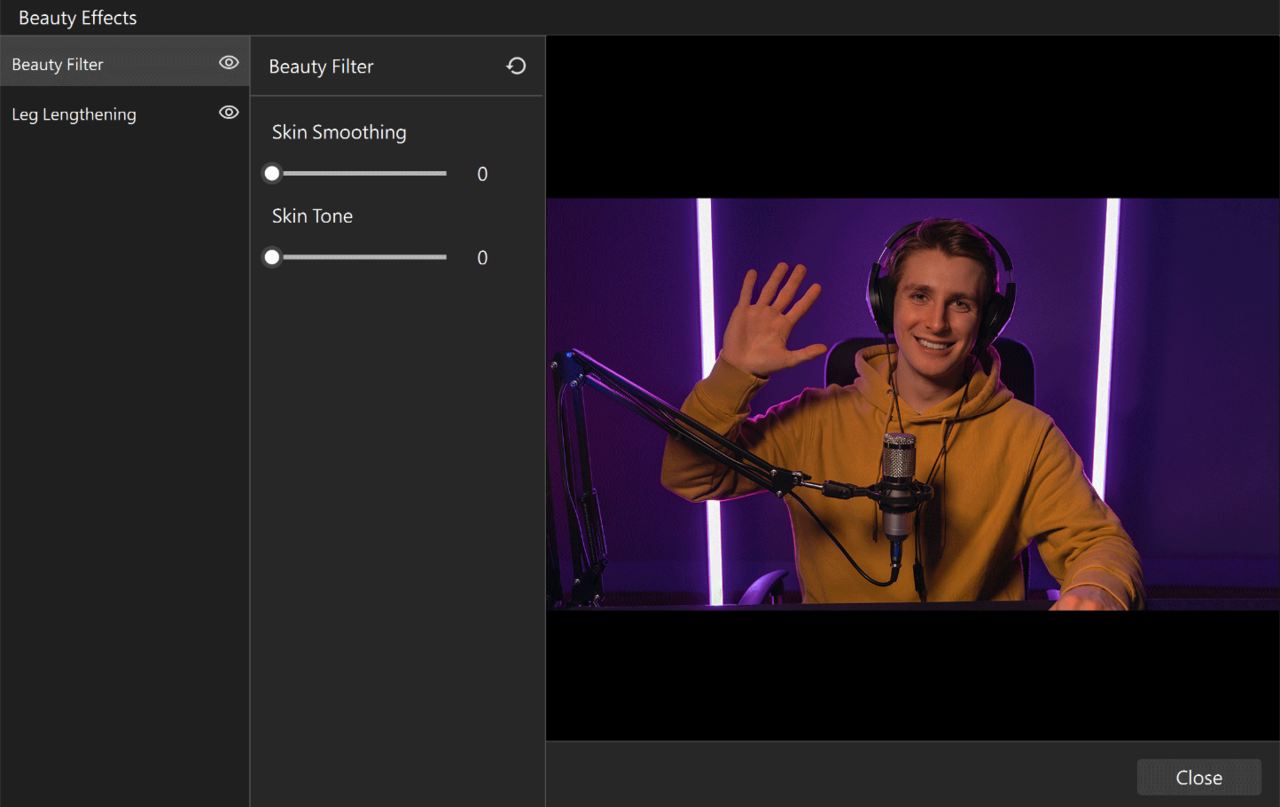1280x807 pixels.
Task: Click the video preview image
Action: click(x=912, y=403)
